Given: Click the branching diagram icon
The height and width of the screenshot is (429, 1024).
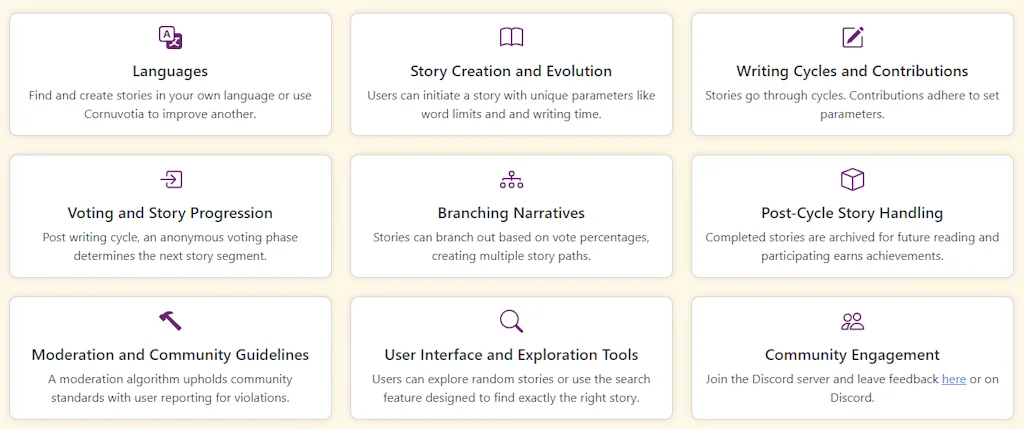Looking at the screenshot, I should click(511, 180).
